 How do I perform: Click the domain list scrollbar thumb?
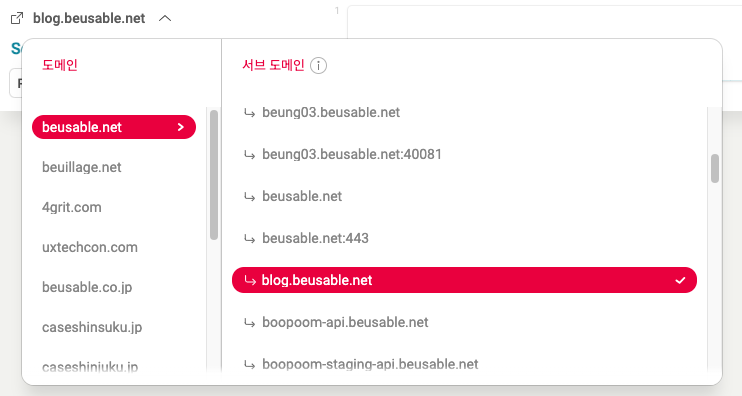[214, 175]
